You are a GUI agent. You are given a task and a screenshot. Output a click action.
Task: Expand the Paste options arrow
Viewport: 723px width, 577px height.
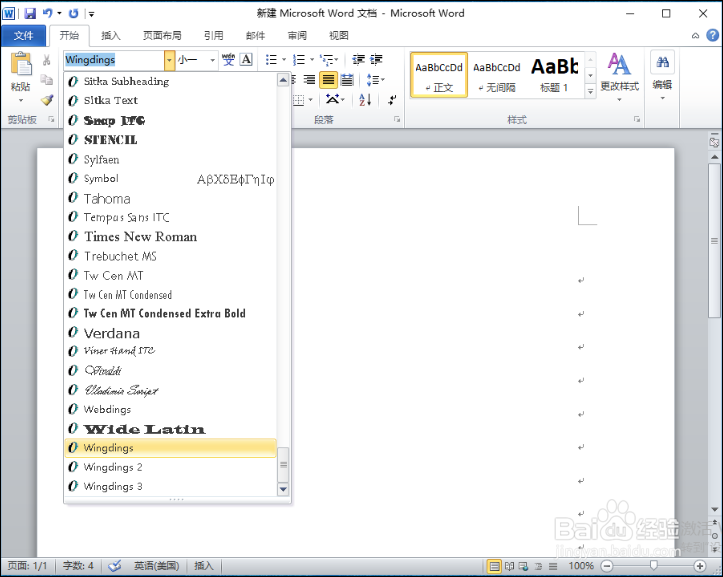(21, 100)
